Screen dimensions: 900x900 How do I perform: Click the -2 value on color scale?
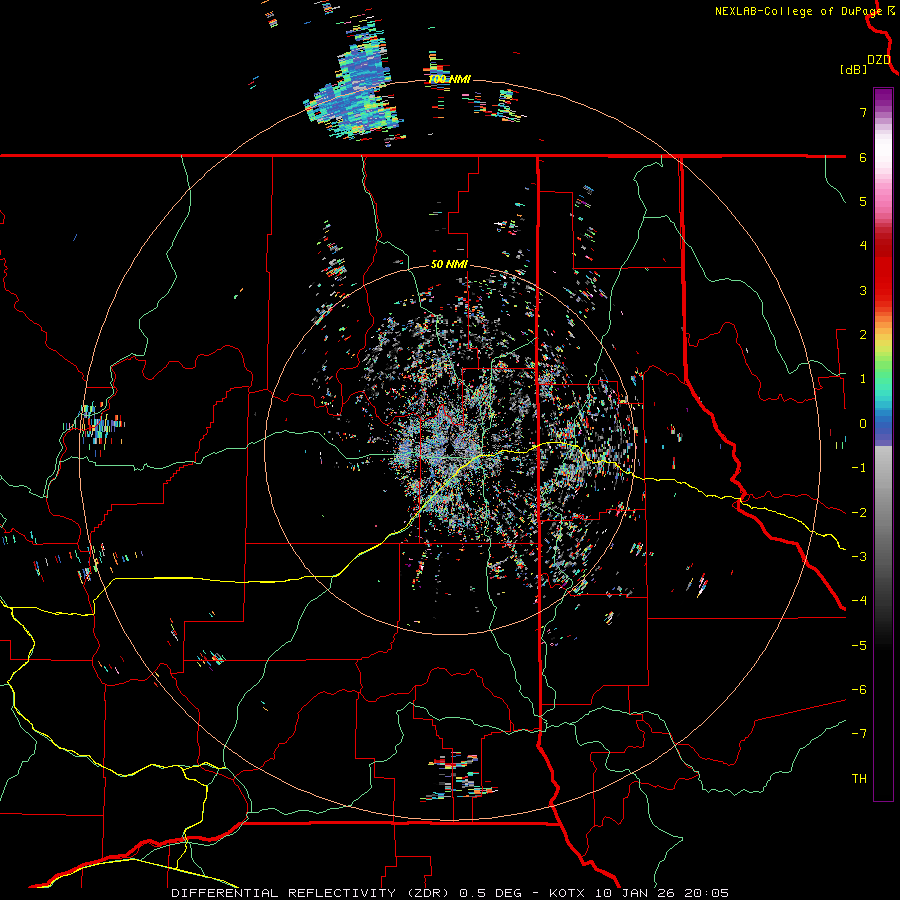859,513
